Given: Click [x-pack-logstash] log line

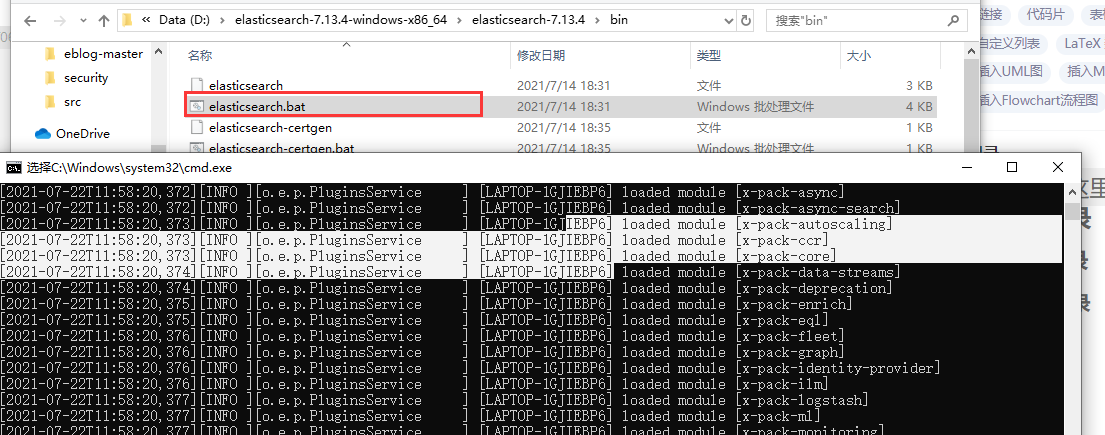Looking at the screenshot, I should pyautogui.click(x=803, y=400).
